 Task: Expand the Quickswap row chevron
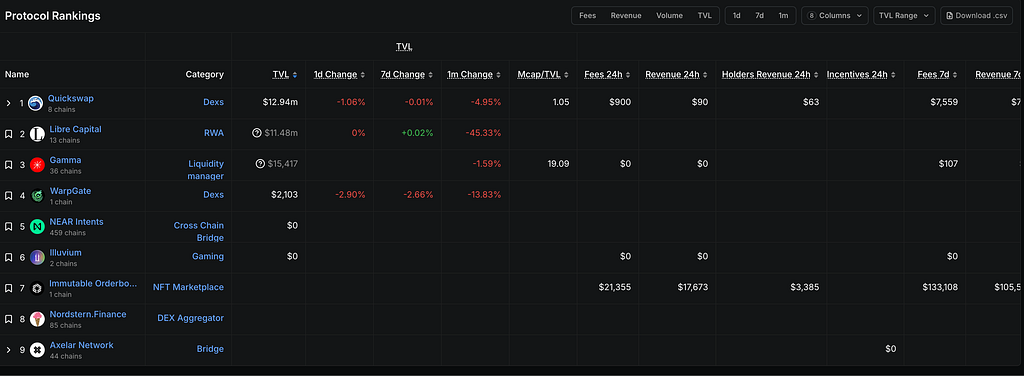tap(8, 103)
